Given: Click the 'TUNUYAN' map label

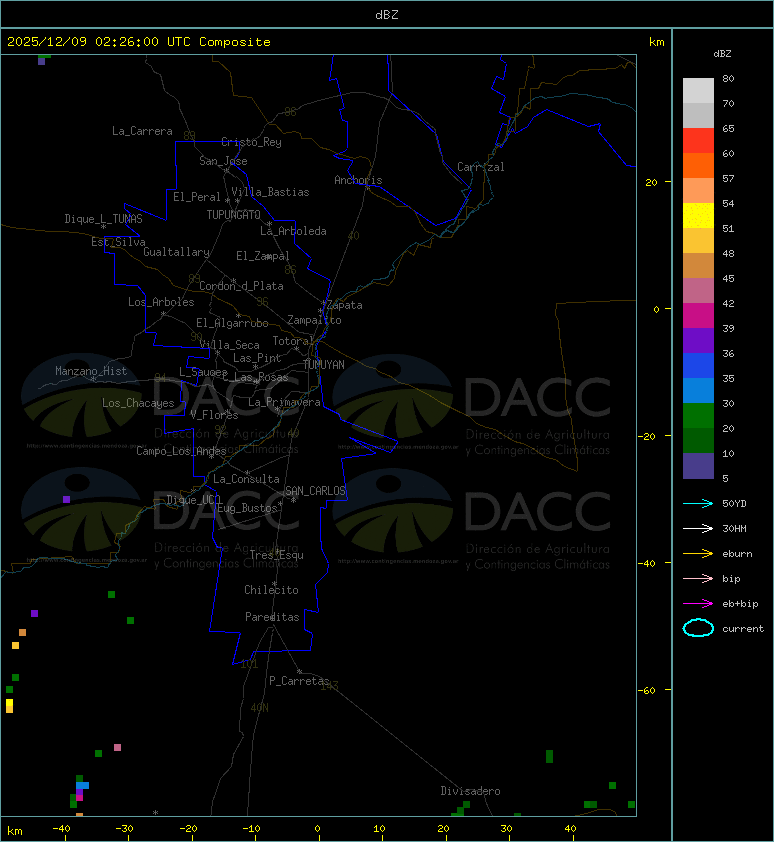Looking at the screenshot, I should point(324,365).
